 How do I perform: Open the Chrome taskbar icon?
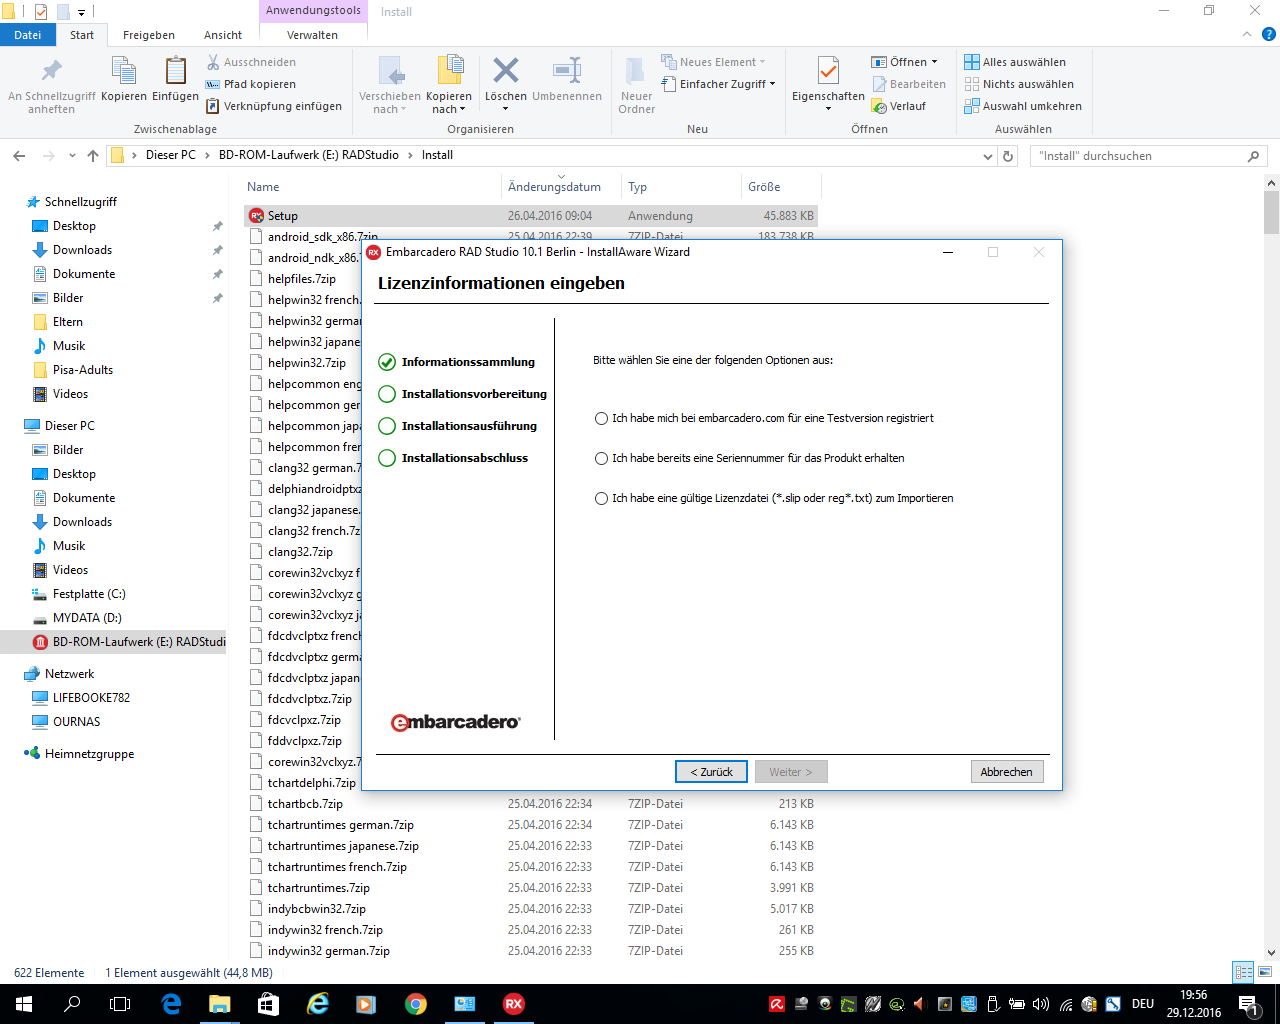coord(416,1004)
